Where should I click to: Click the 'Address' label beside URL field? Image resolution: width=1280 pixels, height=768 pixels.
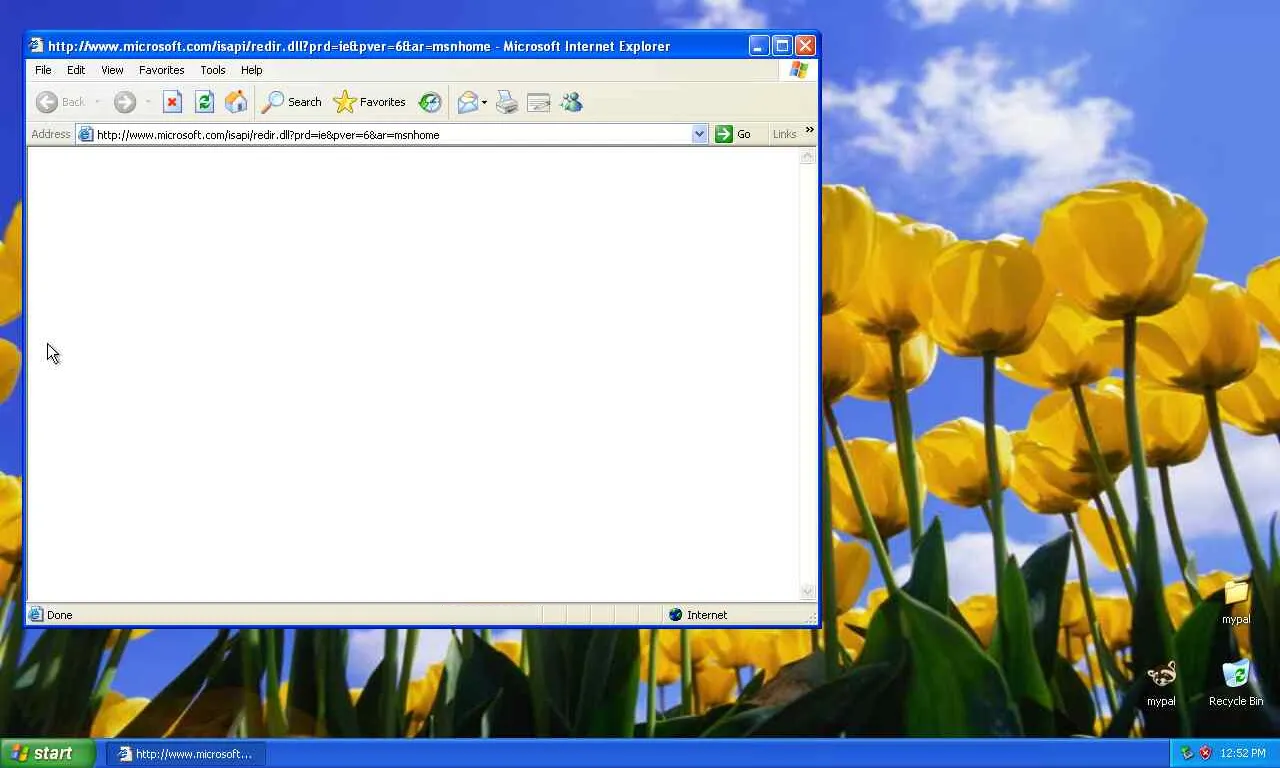(x=51, y=134)
